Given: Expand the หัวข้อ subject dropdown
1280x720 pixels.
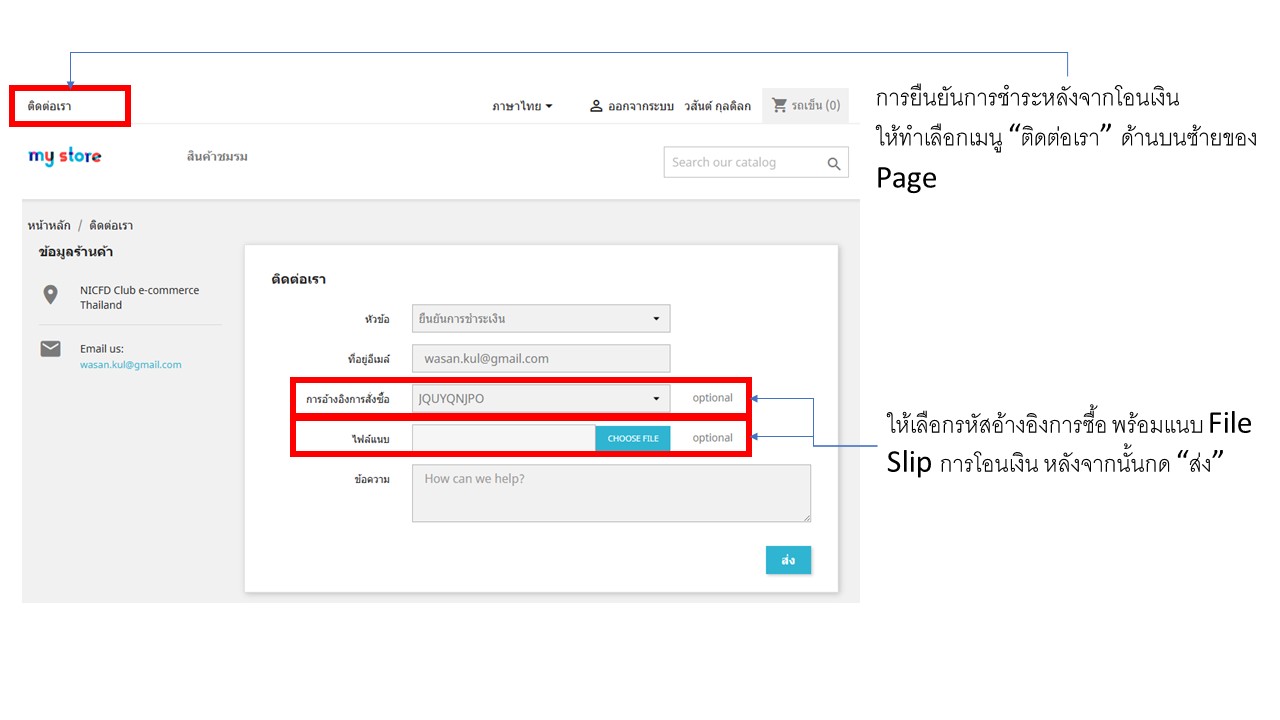Looking at the screenshot, I should click(540, 319).
